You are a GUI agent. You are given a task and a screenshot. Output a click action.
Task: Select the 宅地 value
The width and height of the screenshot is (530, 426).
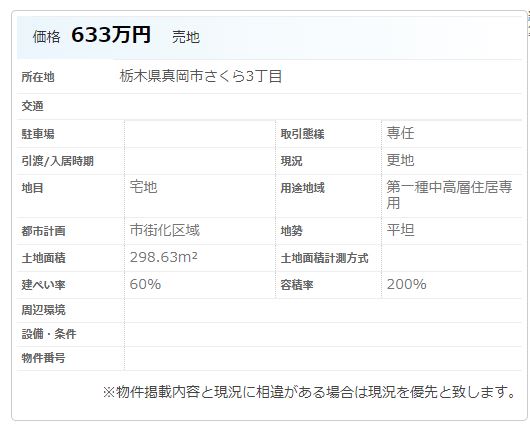(144, 187)
